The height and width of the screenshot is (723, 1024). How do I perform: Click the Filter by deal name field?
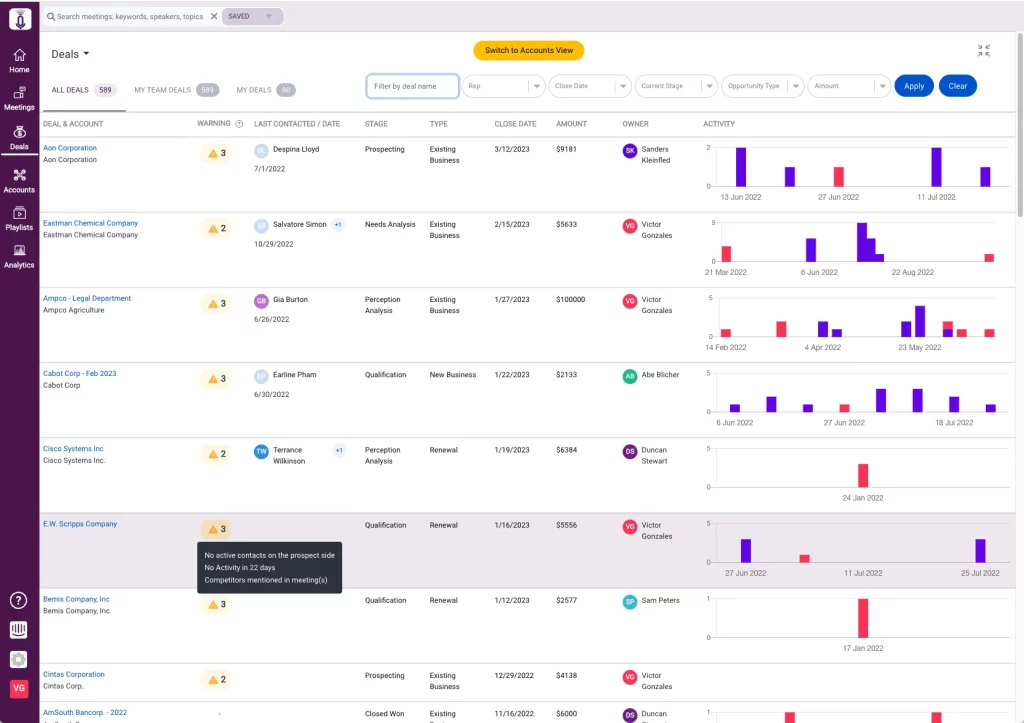coord(412,86)
